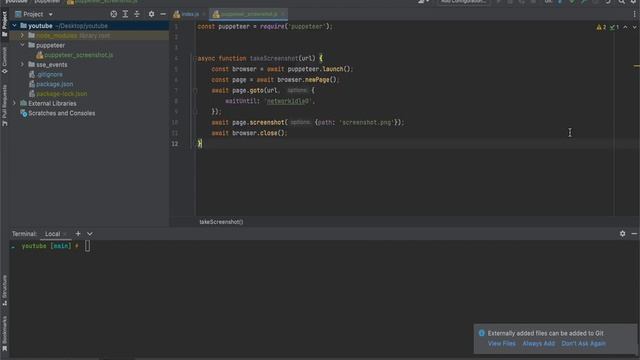This screenshot has height=360, width=640.
Task: Hide the Terminal panel
Action: 634,234
